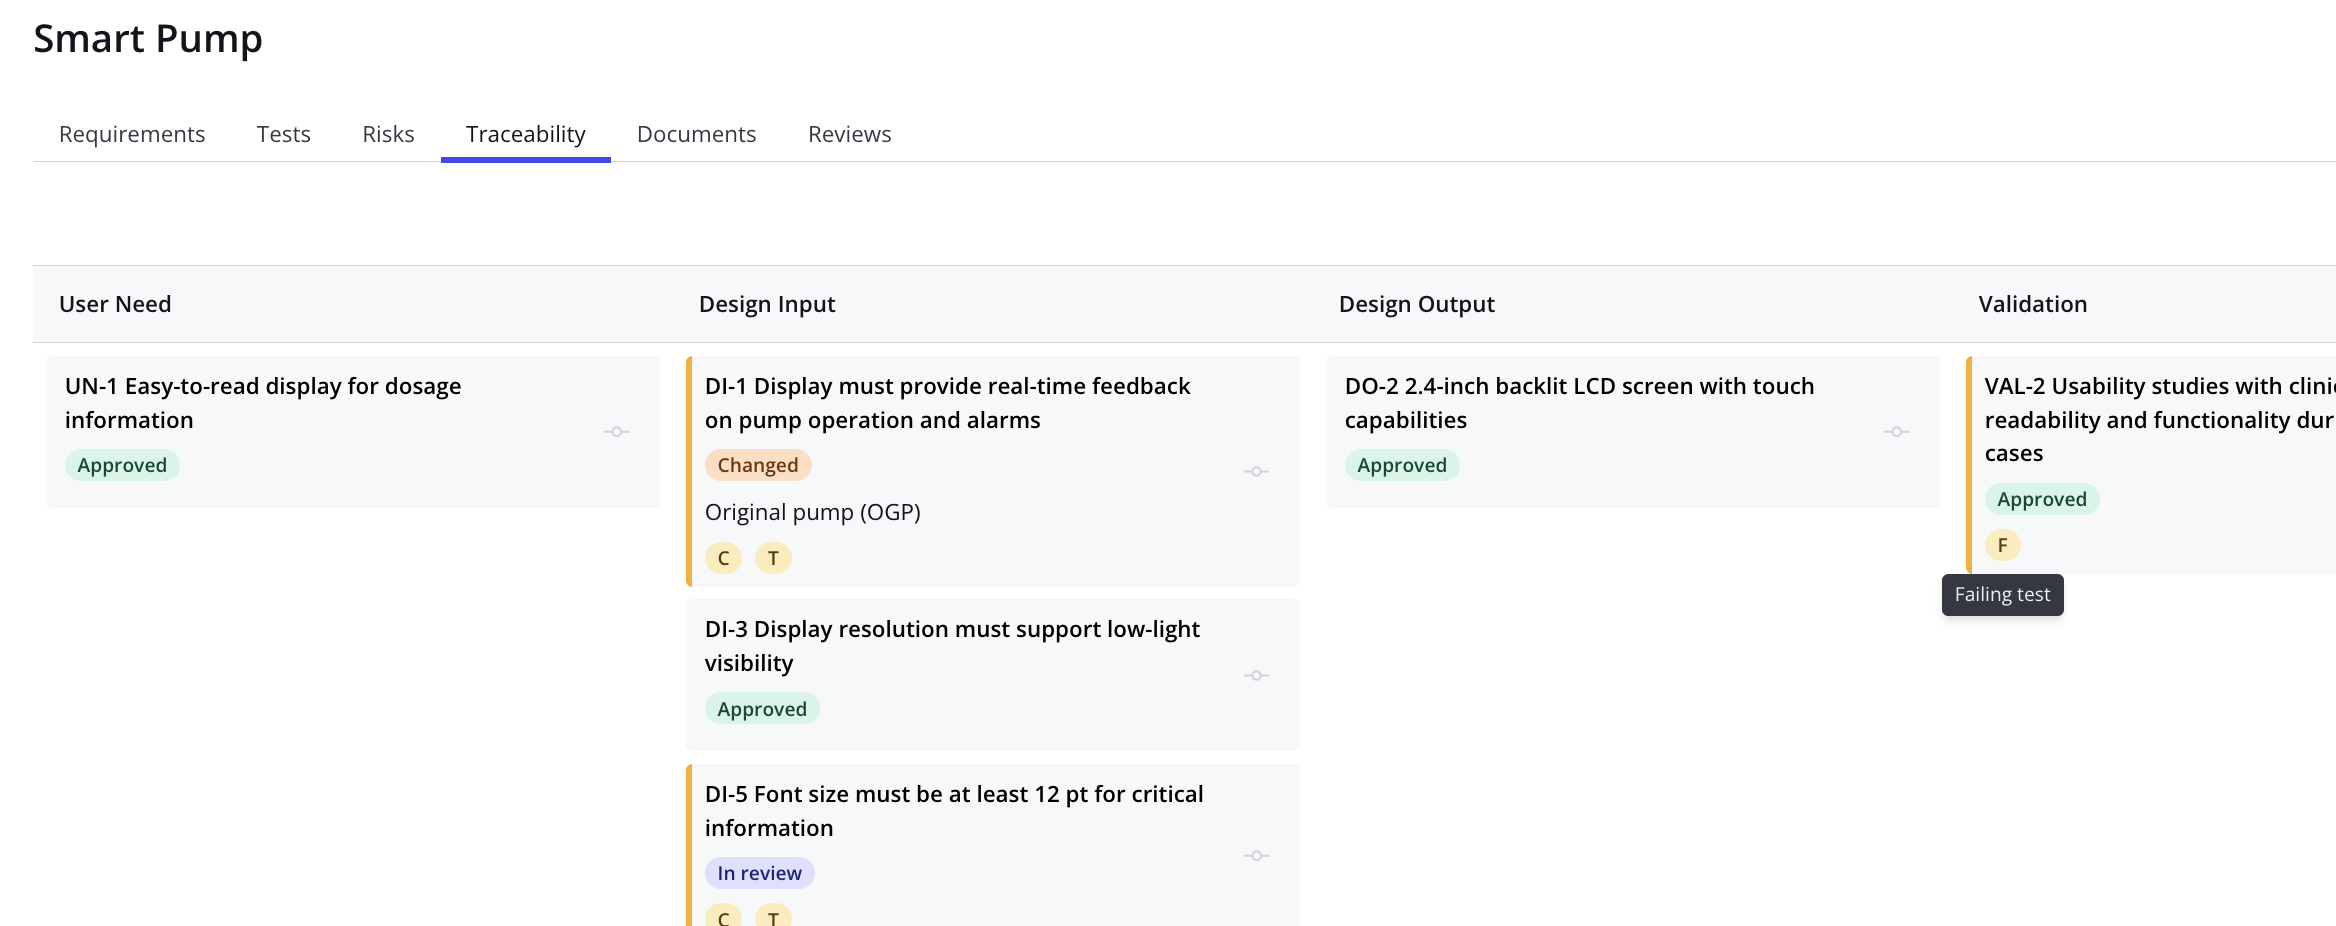Click the Changed status badge on DI-1
This screenshot has width=2336, height=926.
(757, 465)
